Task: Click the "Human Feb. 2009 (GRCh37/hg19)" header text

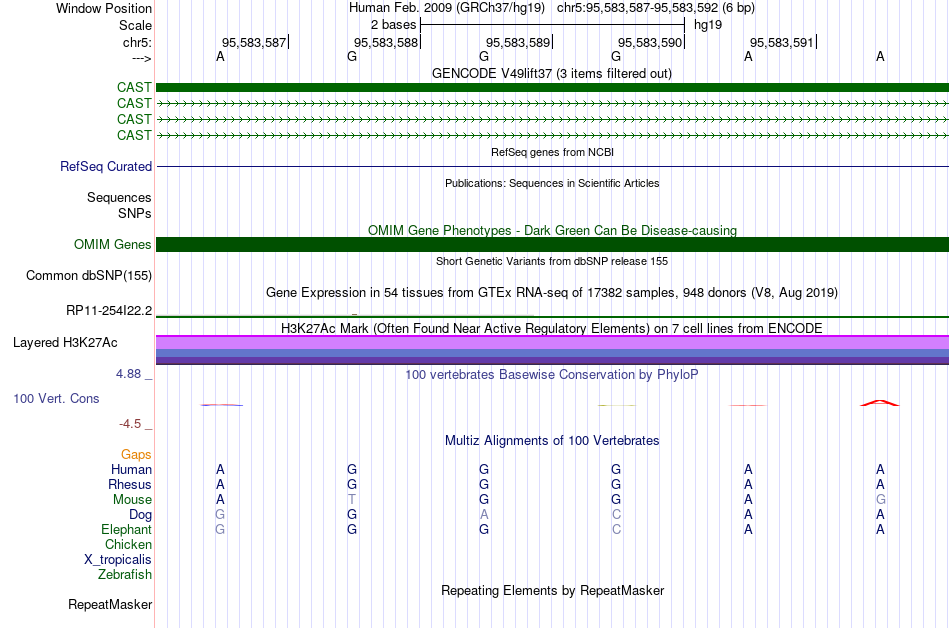Action: pyautogui.click(x=447, y=8)
